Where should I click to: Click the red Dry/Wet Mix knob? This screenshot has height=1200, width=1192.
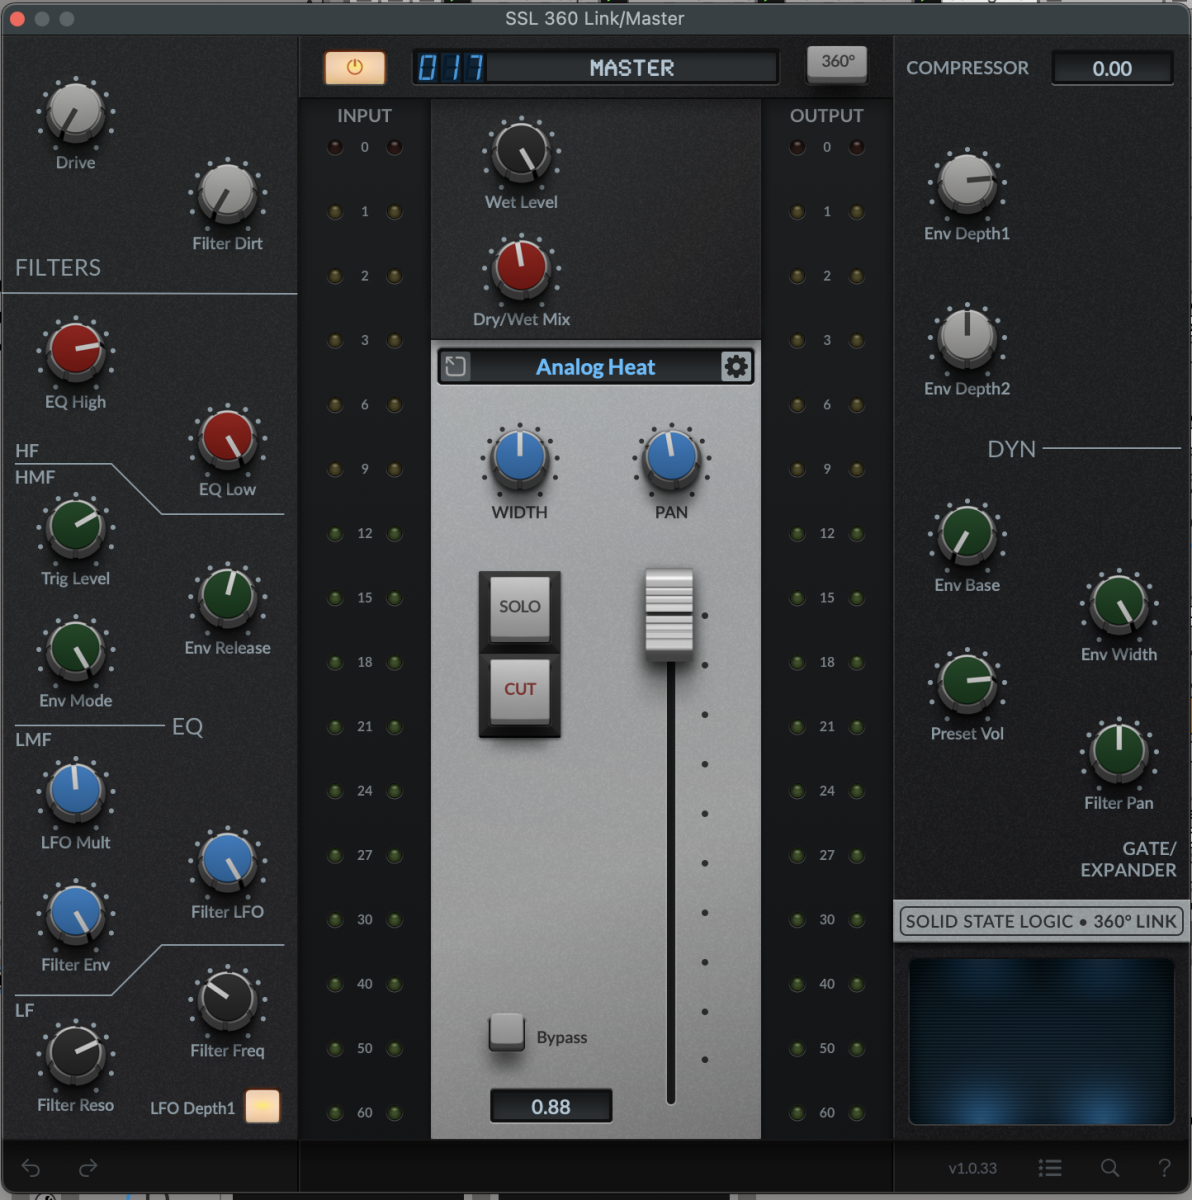(x=521, y=270)
